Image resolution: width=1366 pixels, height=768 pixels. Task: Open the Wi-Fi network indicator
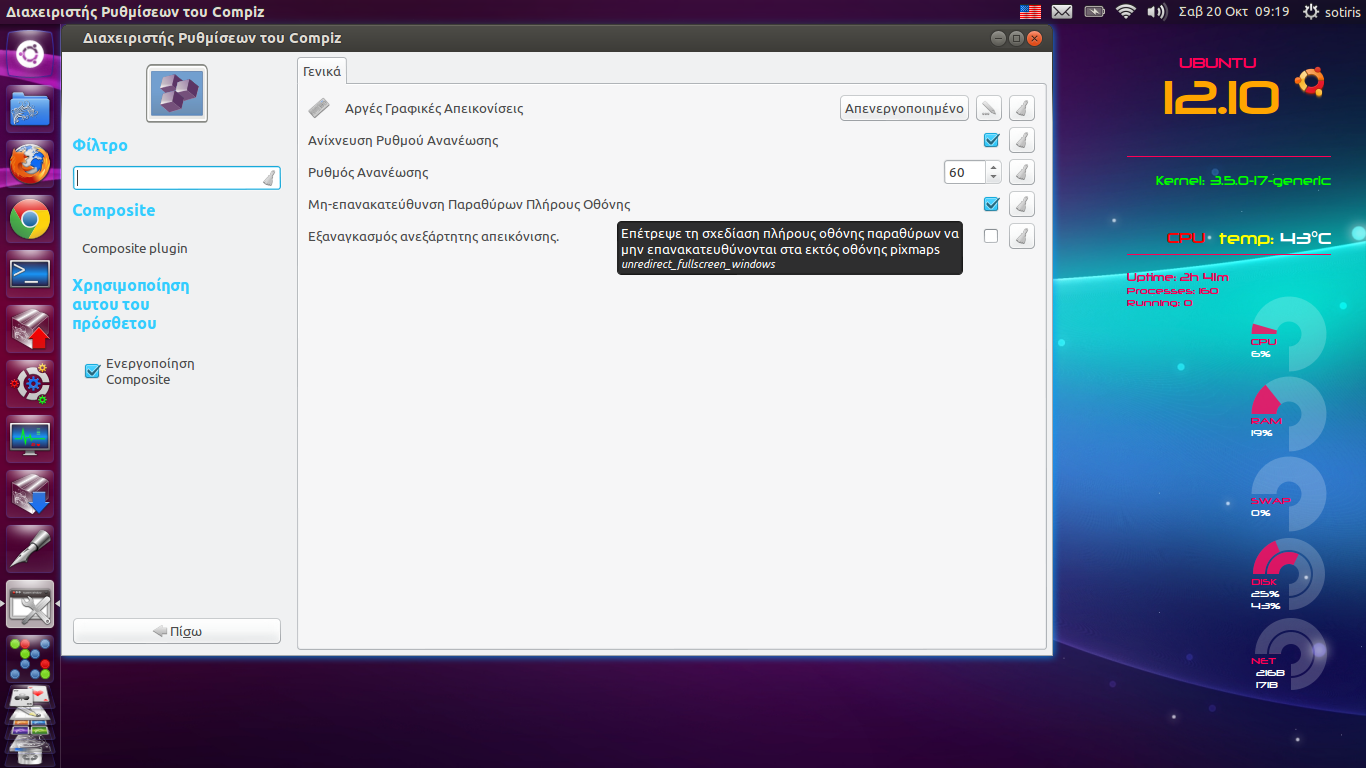(1126, 12)
